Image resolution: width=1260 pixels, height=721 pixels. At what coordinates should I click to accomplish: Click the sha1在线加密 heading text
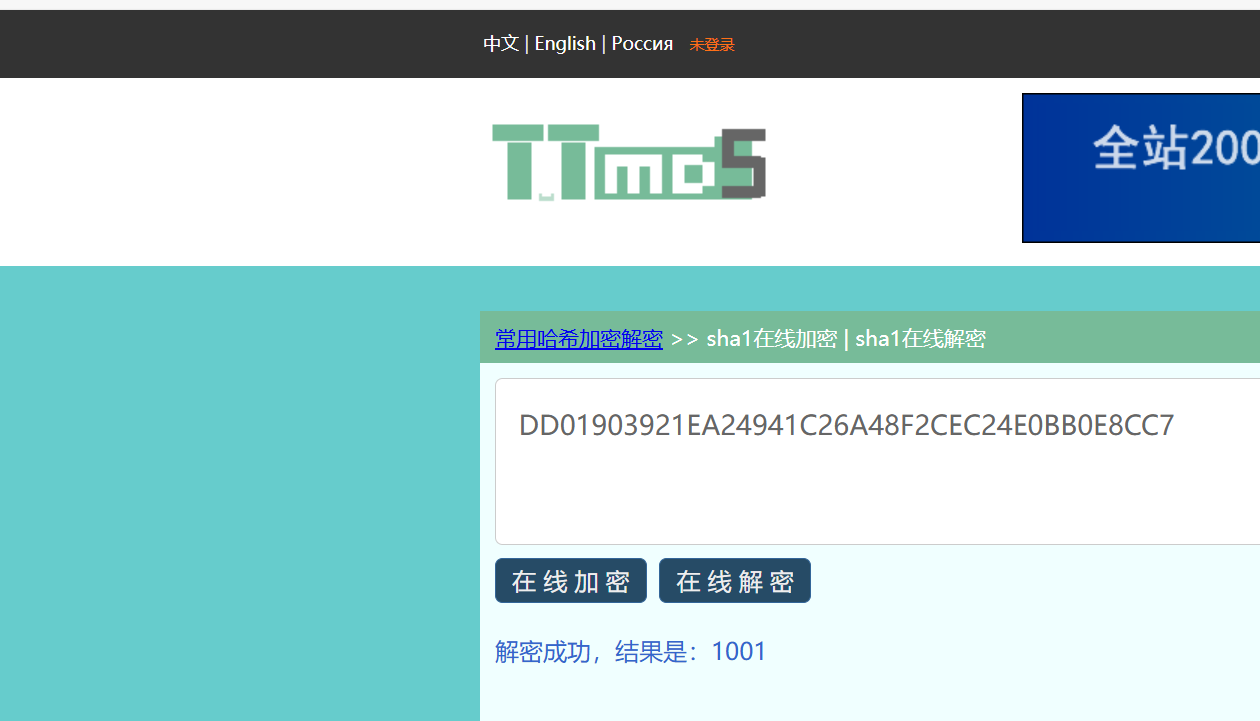tap(771, 339)
